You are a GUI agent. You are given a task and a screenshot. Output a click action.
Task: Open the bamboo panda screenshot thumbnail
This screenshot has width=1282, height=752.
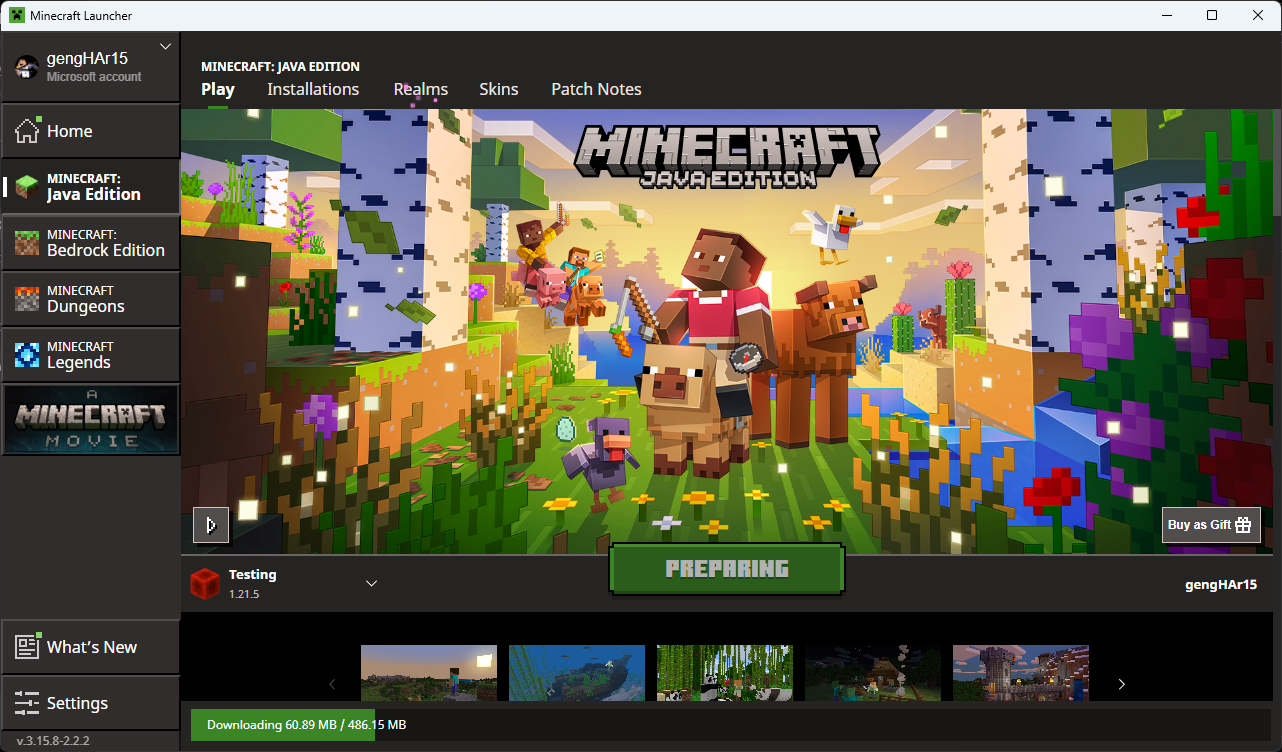tap(725, 673)
